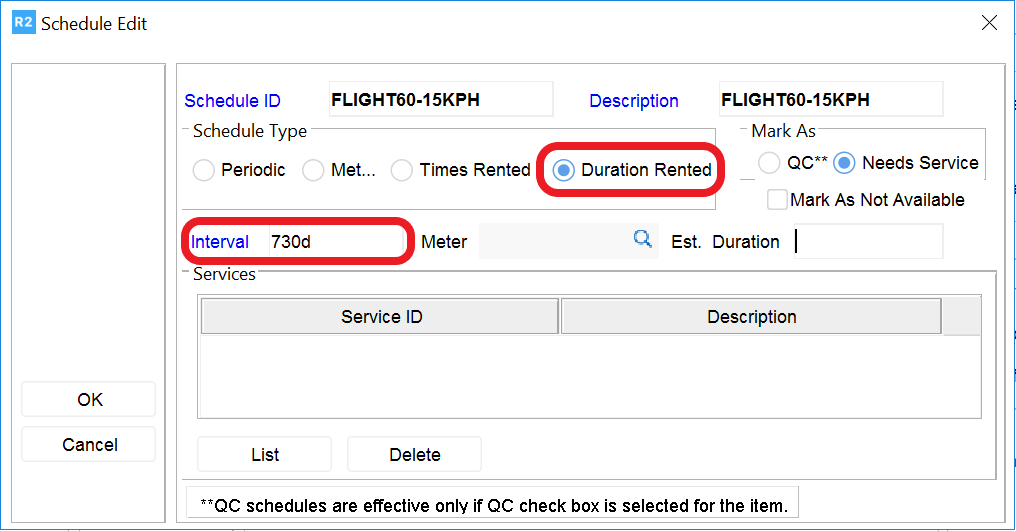Enable Mark As Not Available checkbox
1016x531 pixels.
pyautogui.click(x=777, y=200)
